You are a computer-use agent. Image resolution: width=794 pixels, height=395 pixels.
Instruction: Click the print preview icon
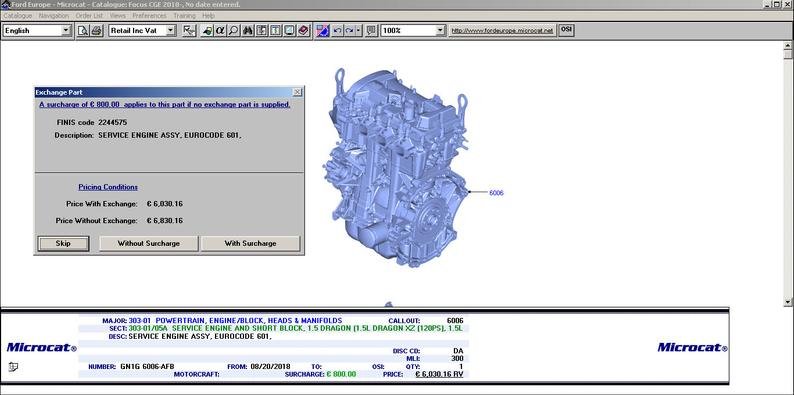pyautogui.click(x=83, y=31)
